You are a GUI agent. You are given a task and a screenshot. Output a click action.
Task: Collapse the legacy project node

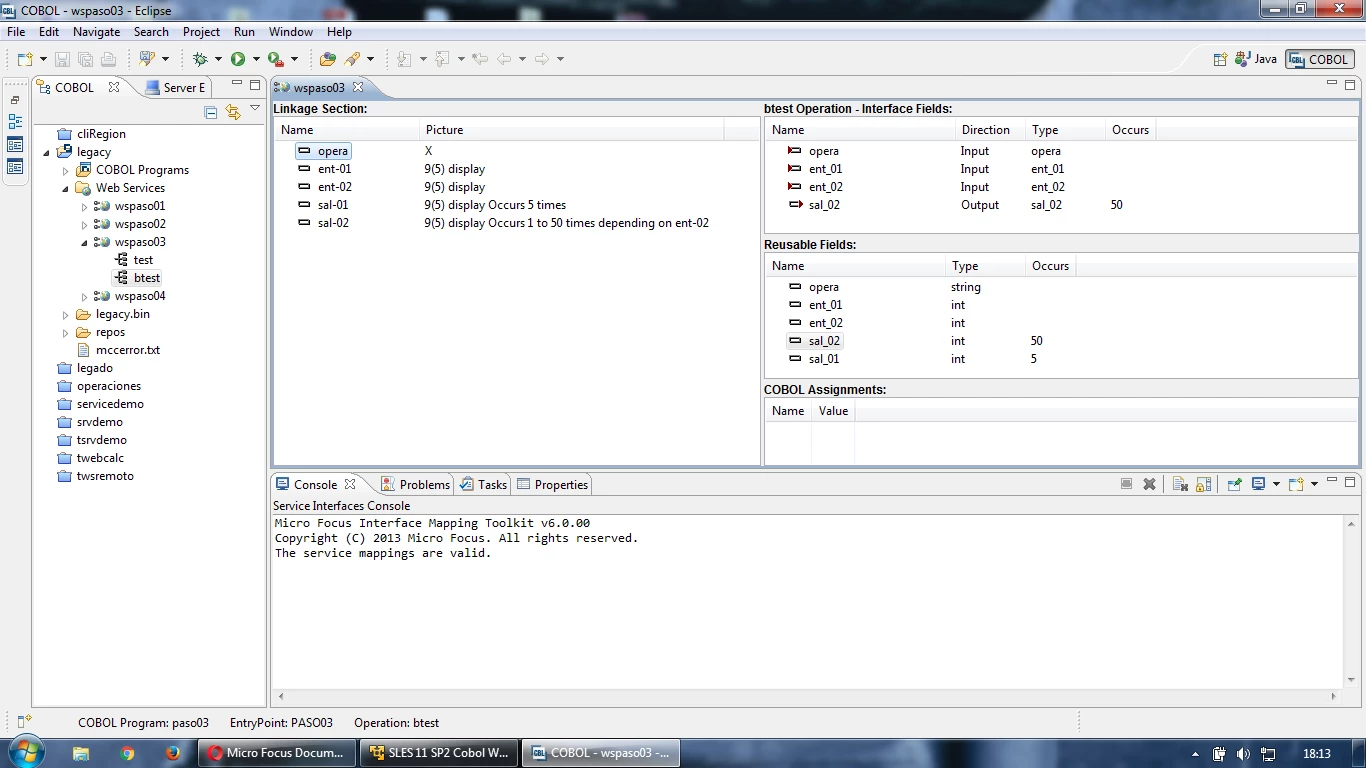[x=47, y=152]
